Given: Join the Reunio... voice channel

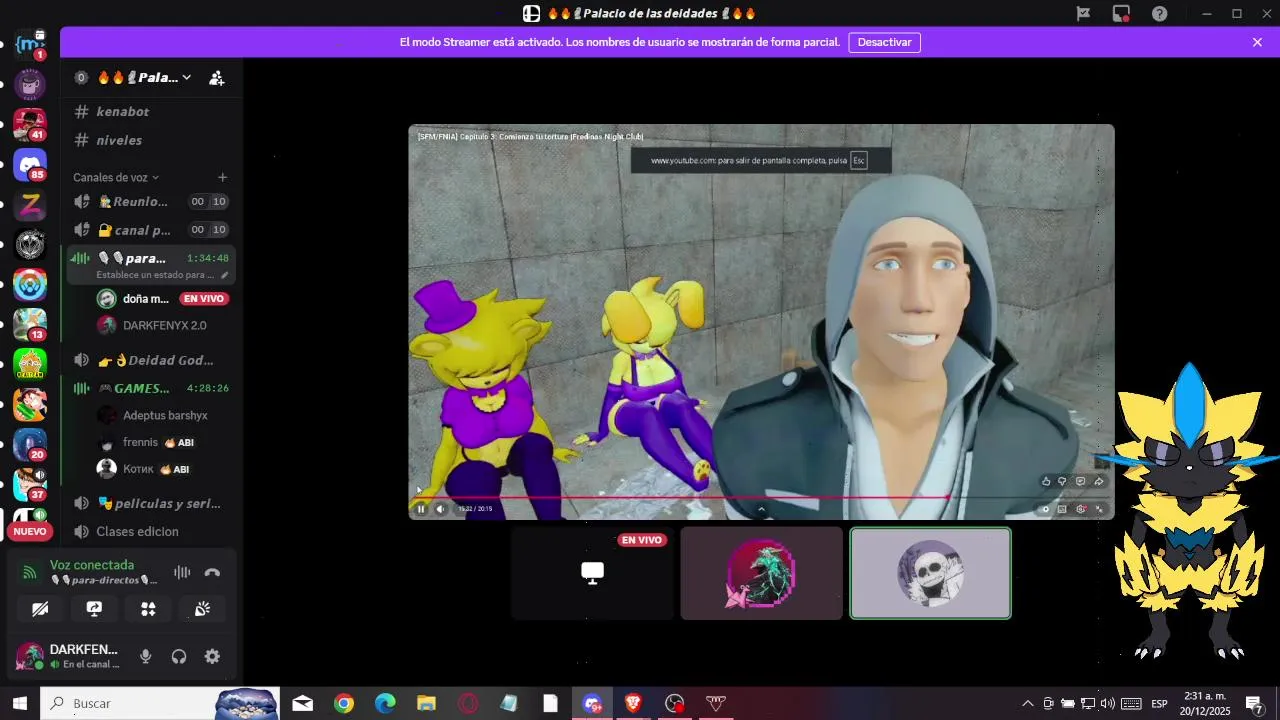Looking at the screenshot, I should click(x=150, y=202).
